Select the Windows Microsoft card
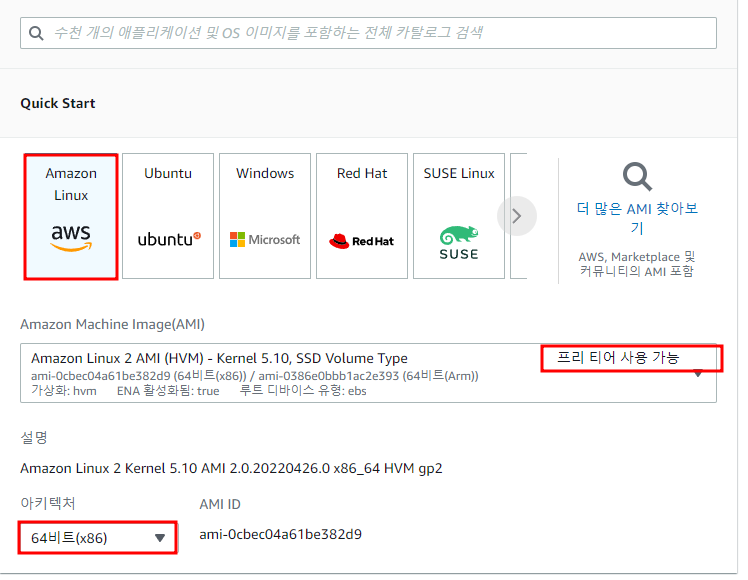 (x=265, y=216)
